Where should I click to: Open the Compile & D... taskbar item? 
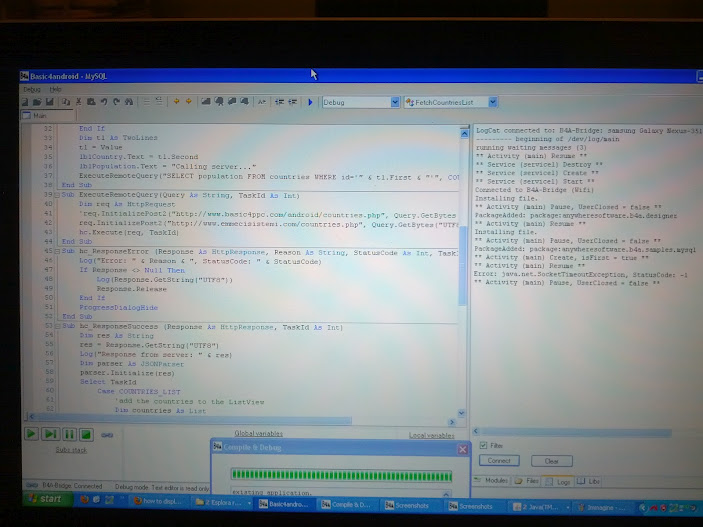pos(346,505)
